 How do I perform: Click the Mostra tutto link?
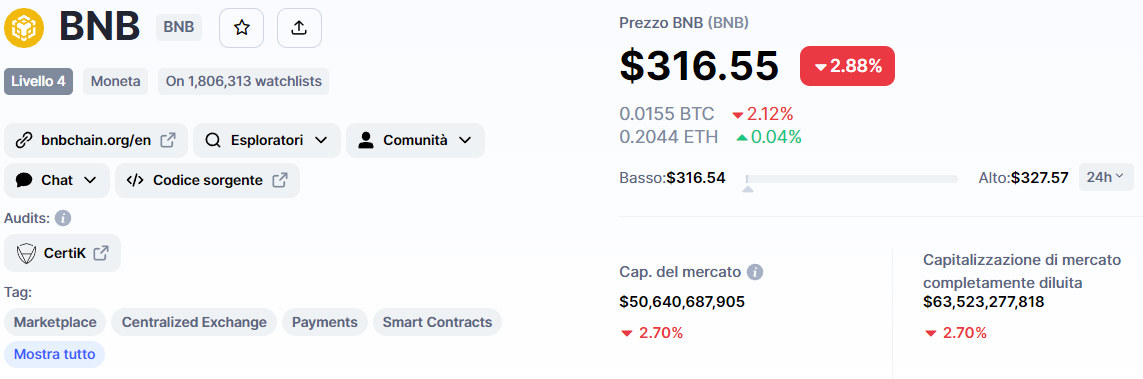[x=55, y=355]
